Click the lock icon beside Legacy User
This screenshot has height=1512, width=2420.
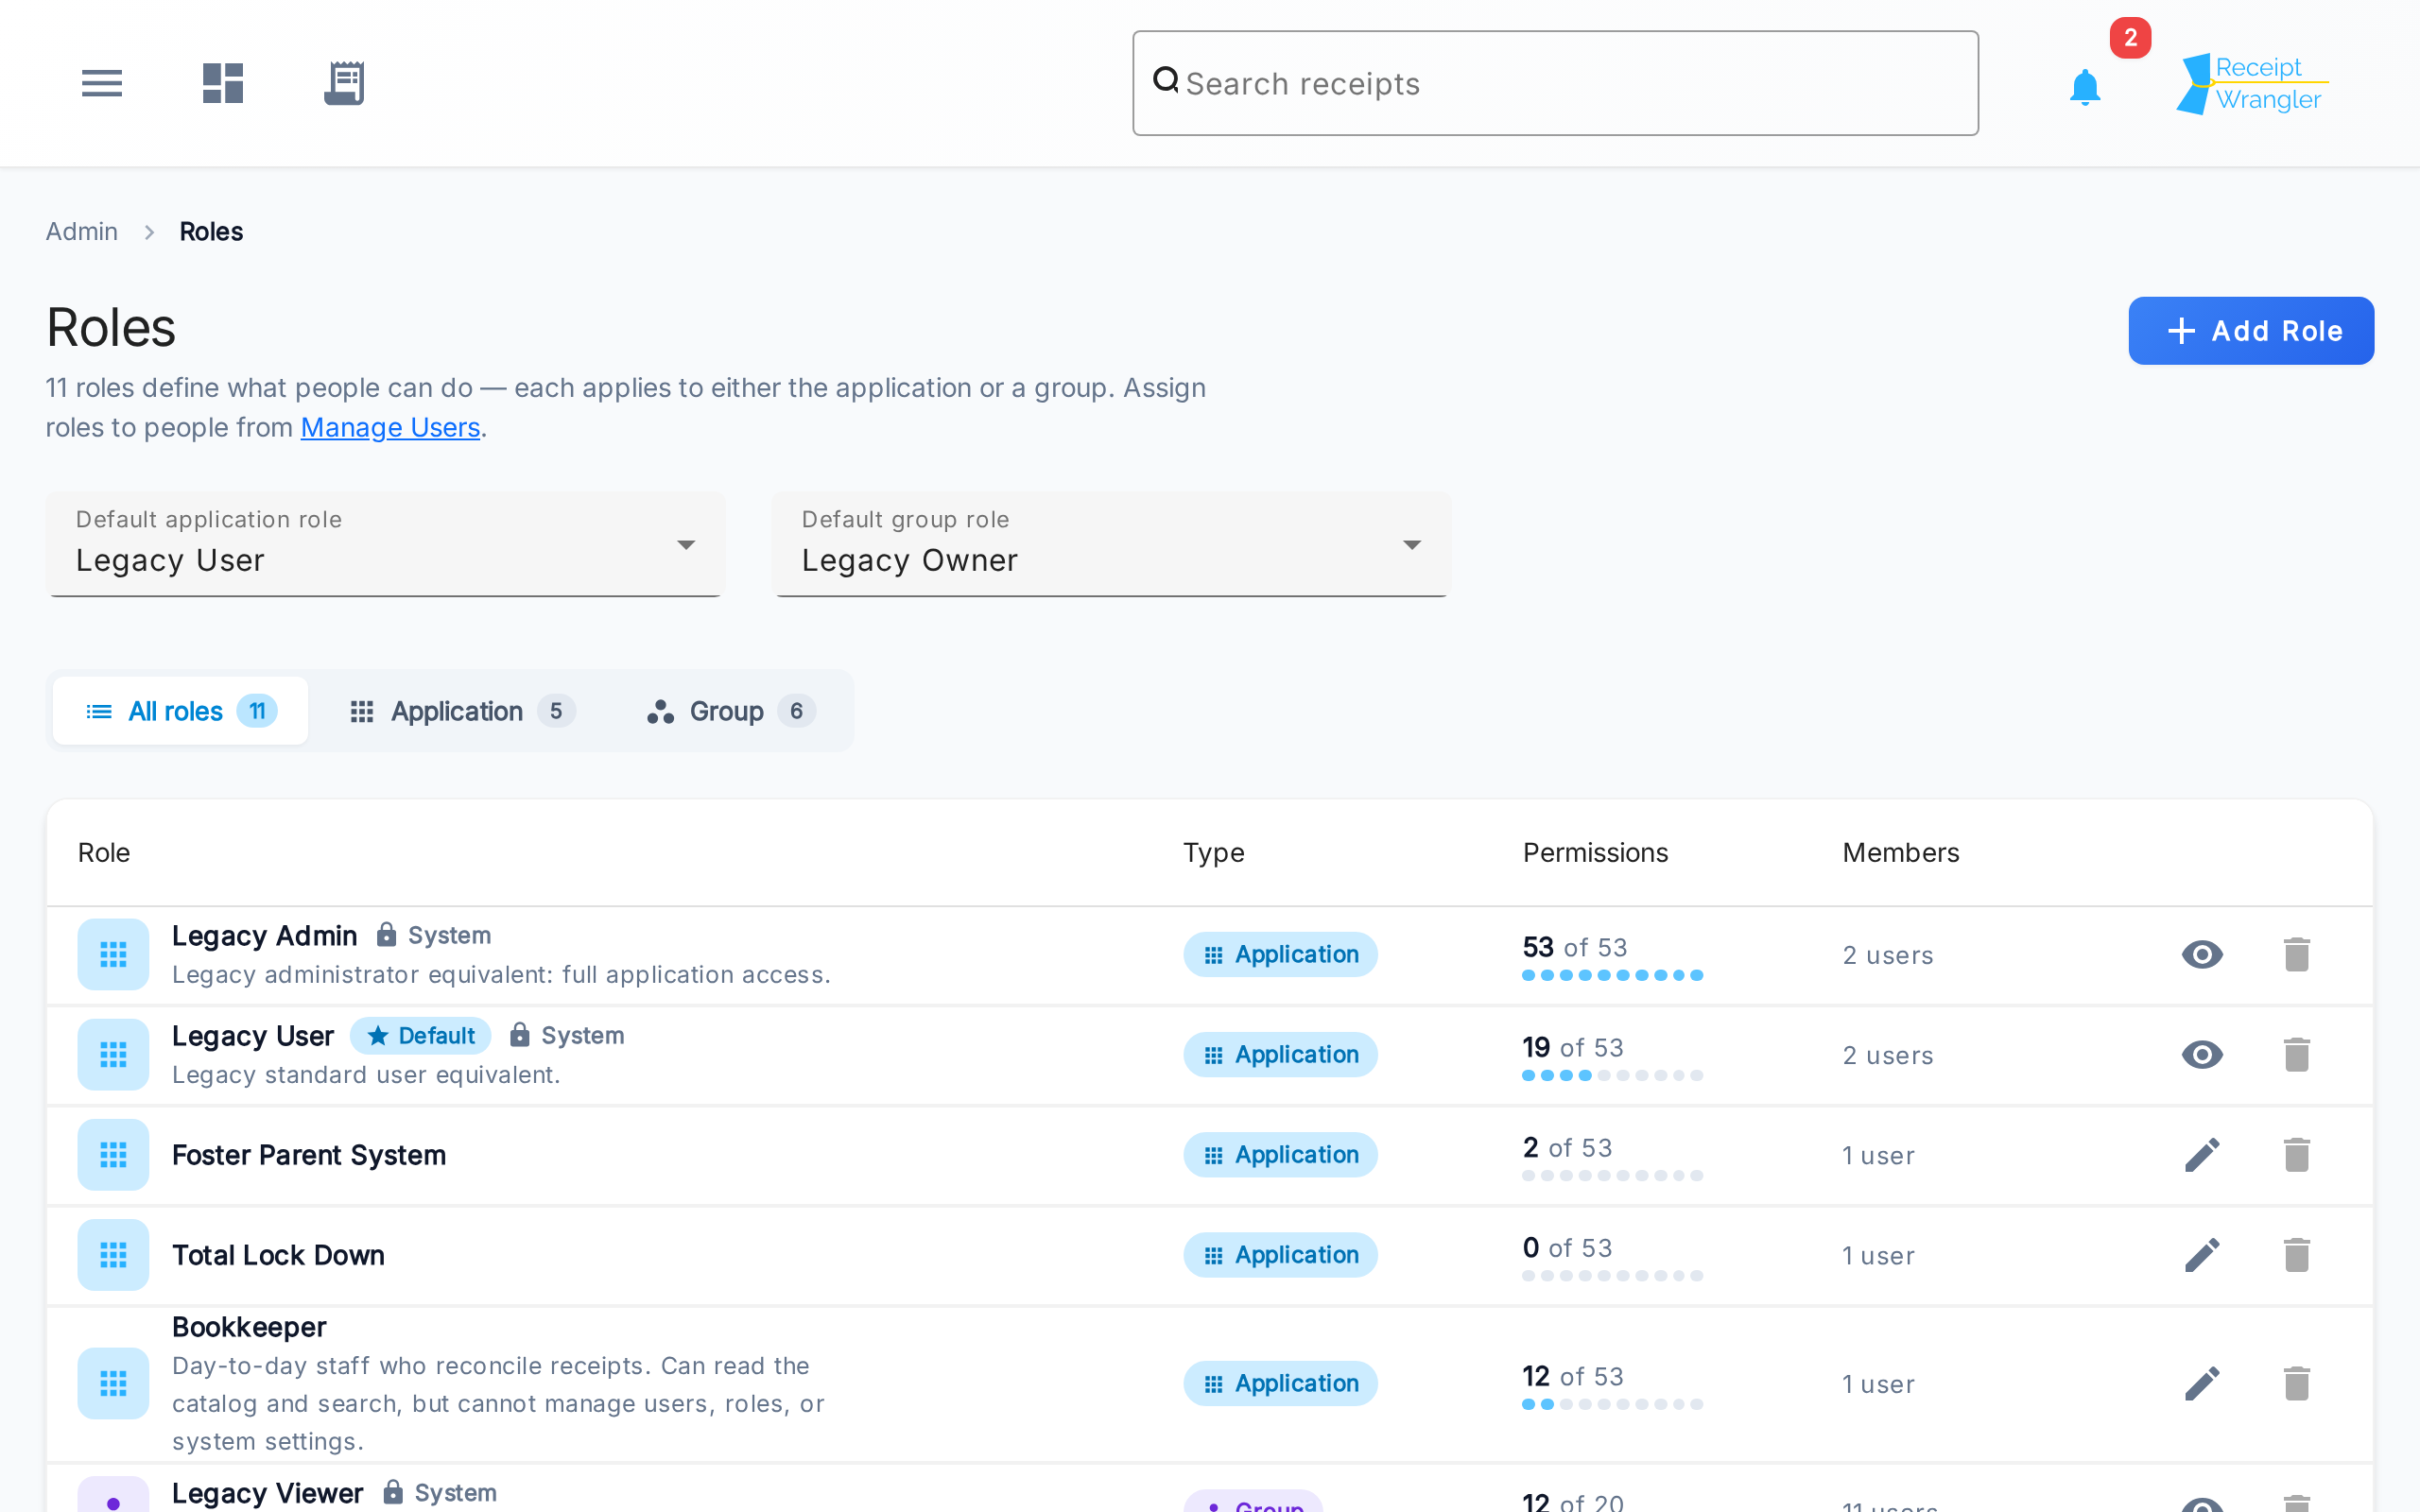(x=519, y=1034)
